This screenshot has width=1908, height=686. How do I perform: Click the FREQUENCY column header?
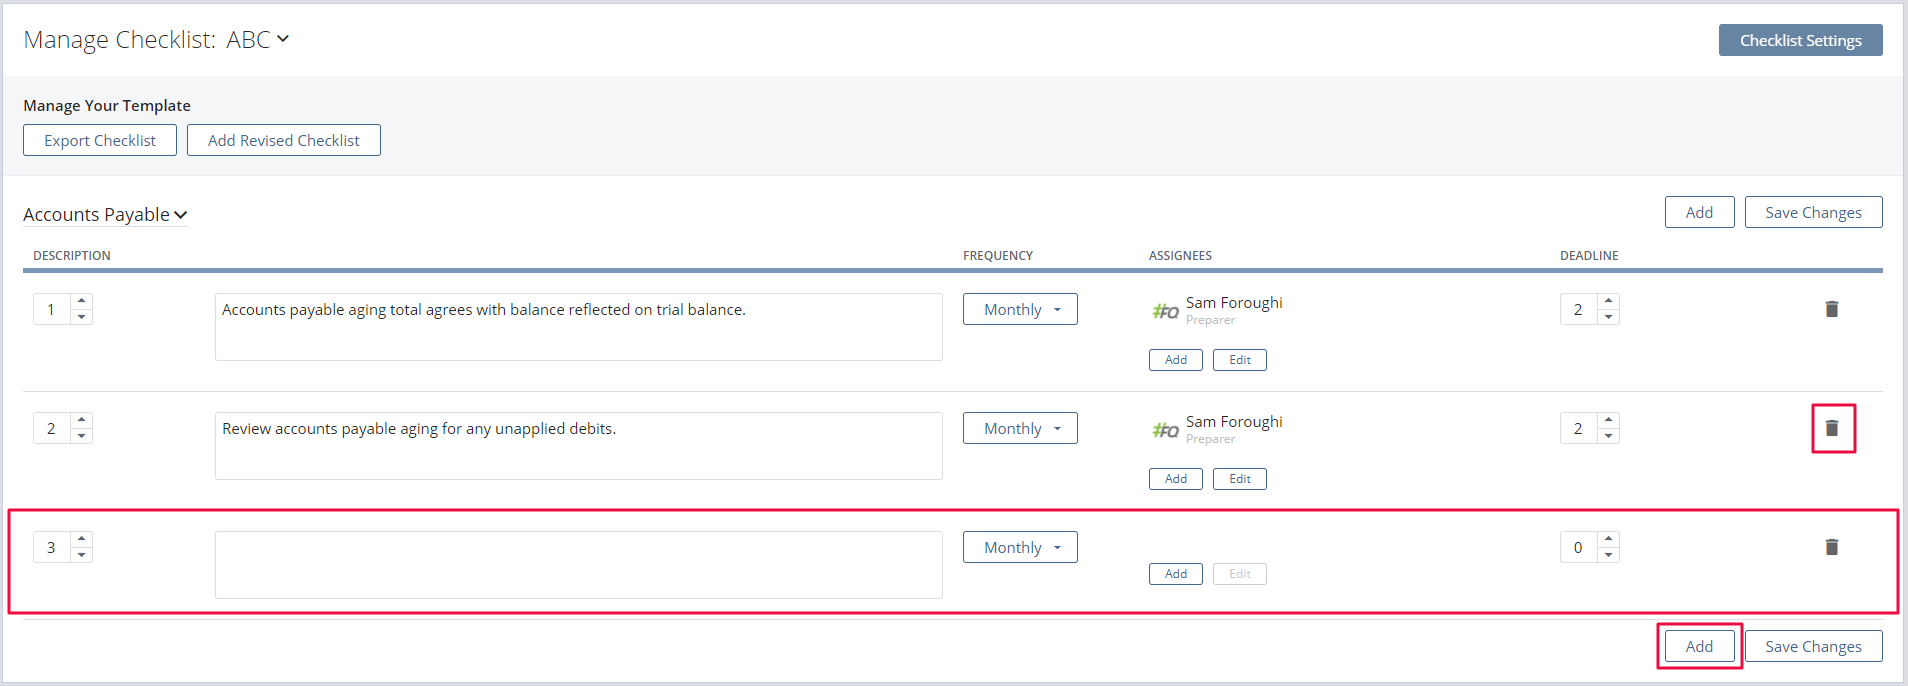pos(998,256)
